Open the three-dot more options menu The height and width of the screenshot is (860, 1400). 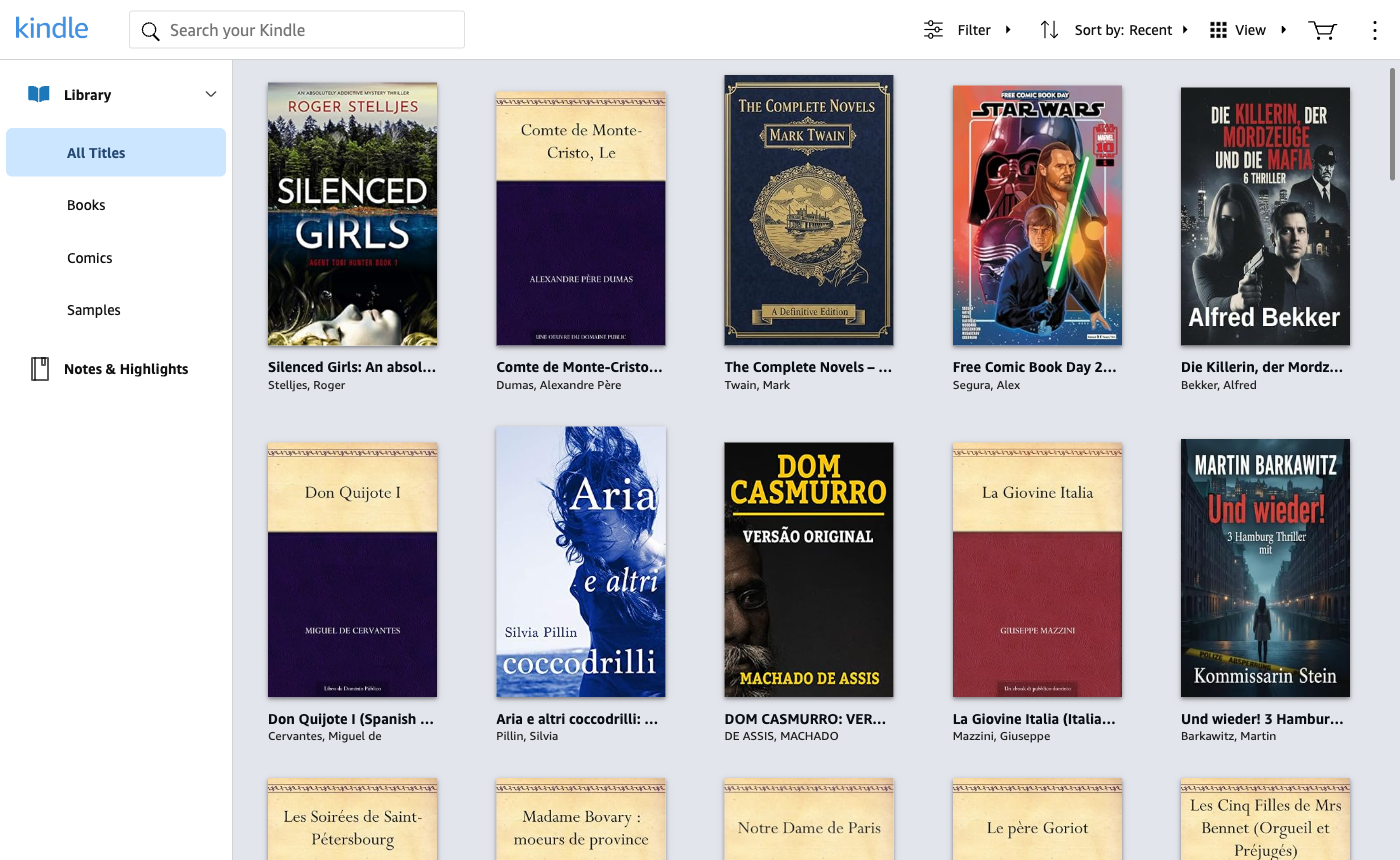point(1375,30)
